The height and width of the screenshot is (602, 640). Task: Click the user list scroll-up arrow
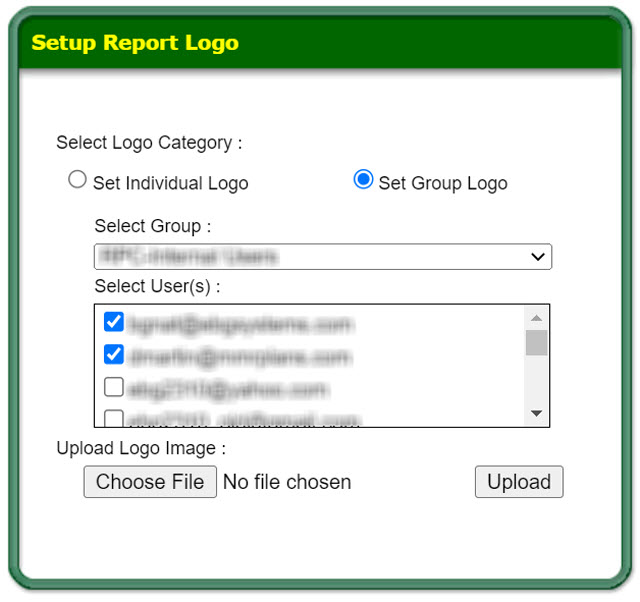click(x=537, y=318)
